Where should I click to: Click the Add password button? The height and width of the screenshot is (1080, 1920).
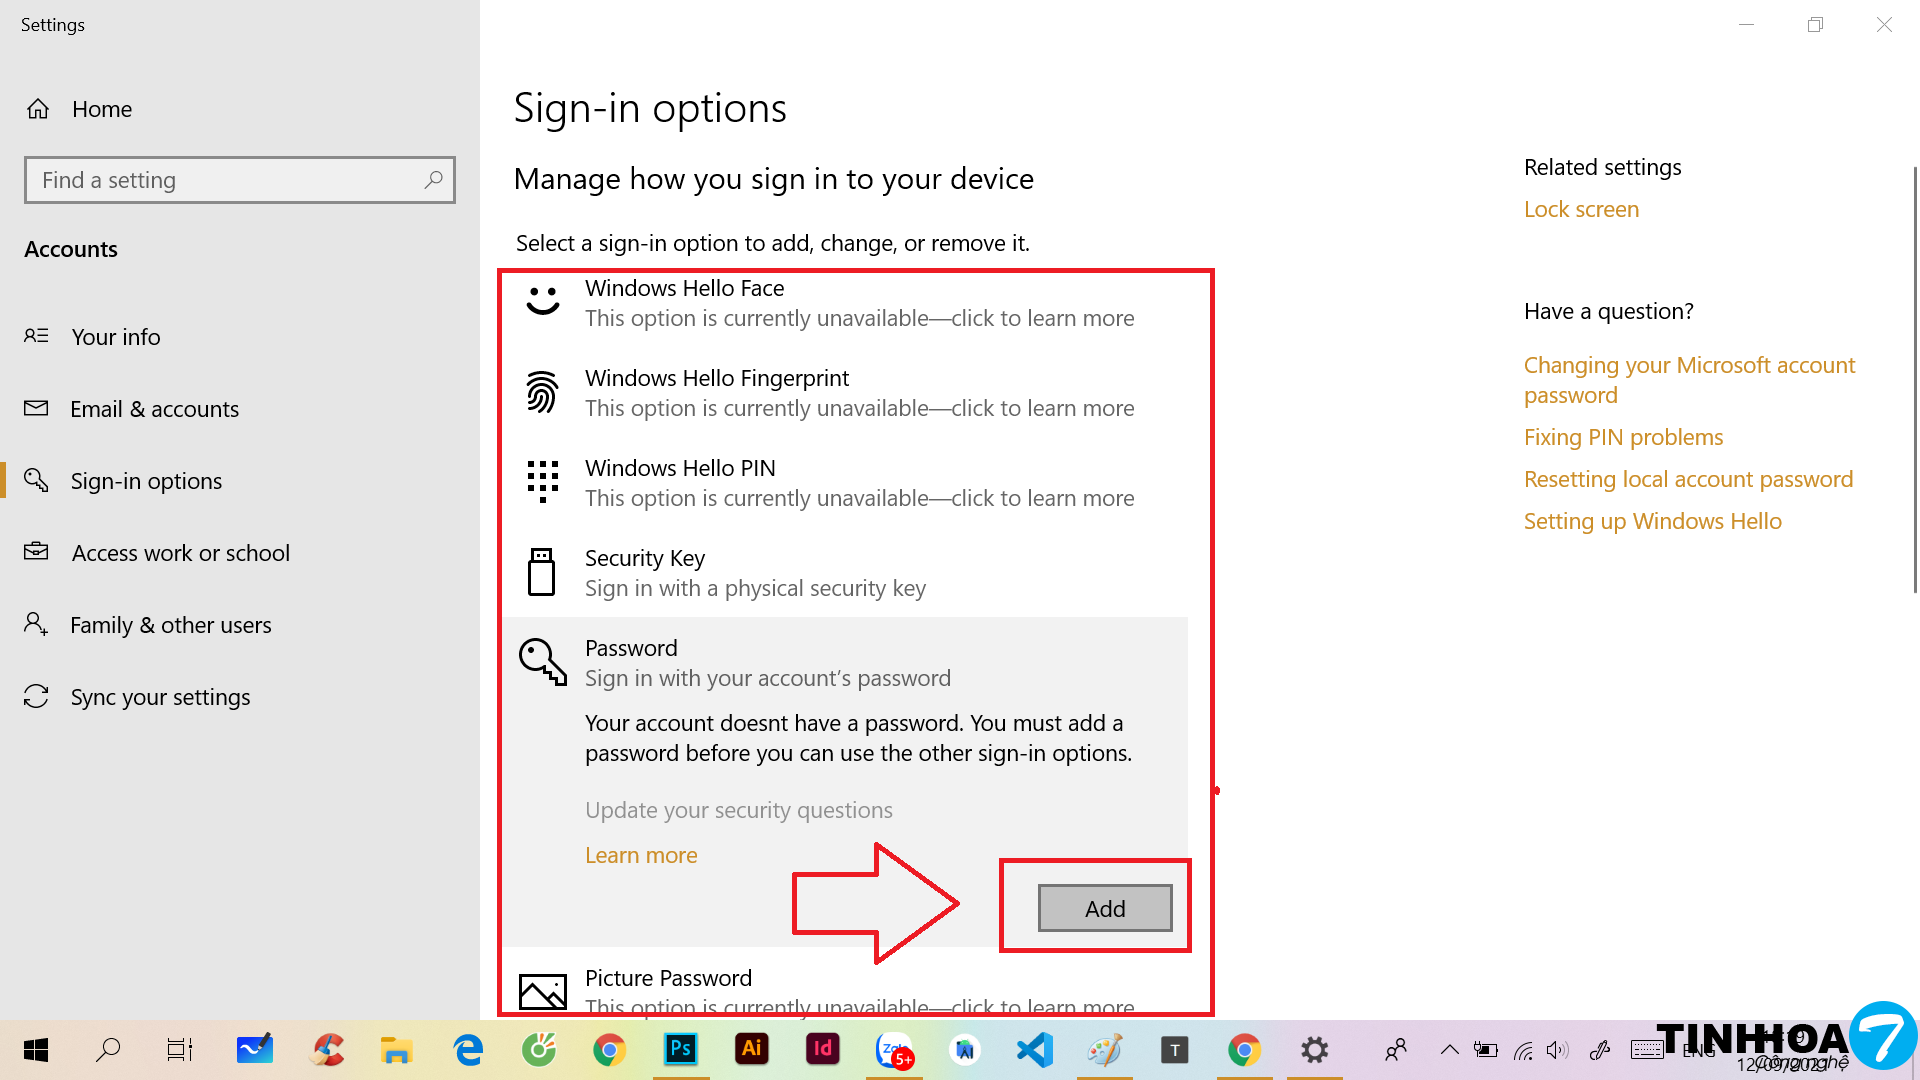pos(1104,908)
